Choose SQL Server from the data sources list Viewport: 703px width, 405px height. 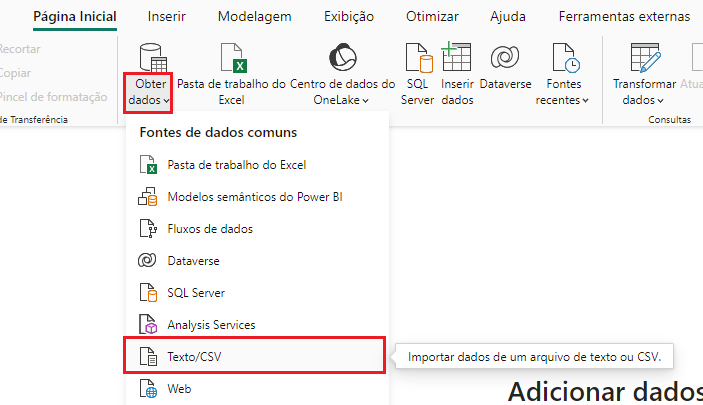point(255,292)
